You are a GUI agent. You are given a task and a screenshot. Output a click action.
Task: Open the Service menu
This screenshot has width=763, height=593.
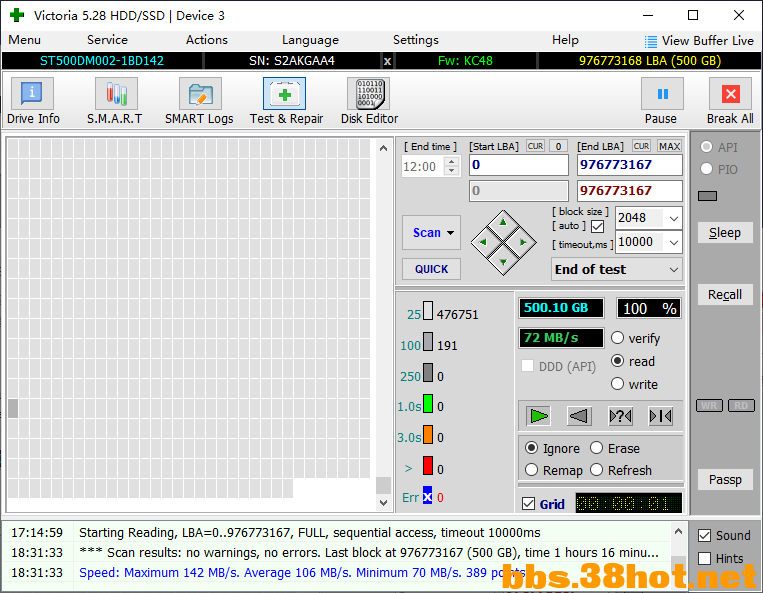tap(107, 40)
